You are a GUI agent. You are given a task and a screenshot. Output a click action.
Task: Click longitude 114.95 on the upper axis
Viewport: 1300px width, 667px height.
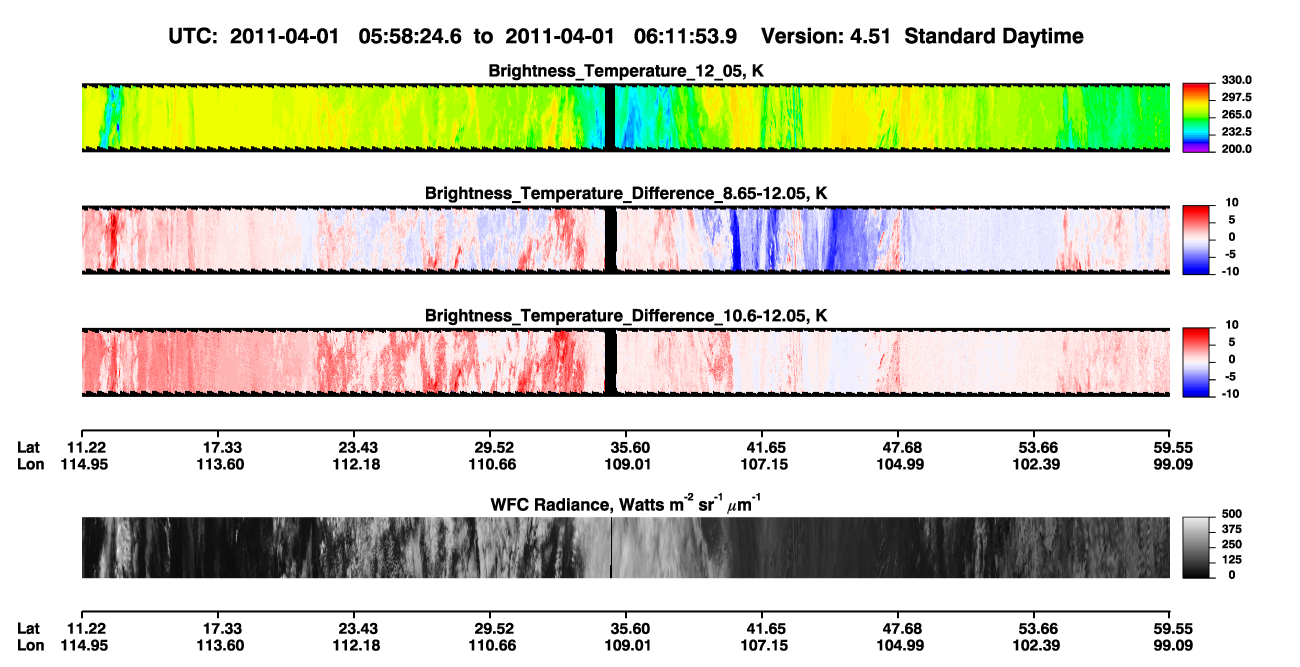83,464
